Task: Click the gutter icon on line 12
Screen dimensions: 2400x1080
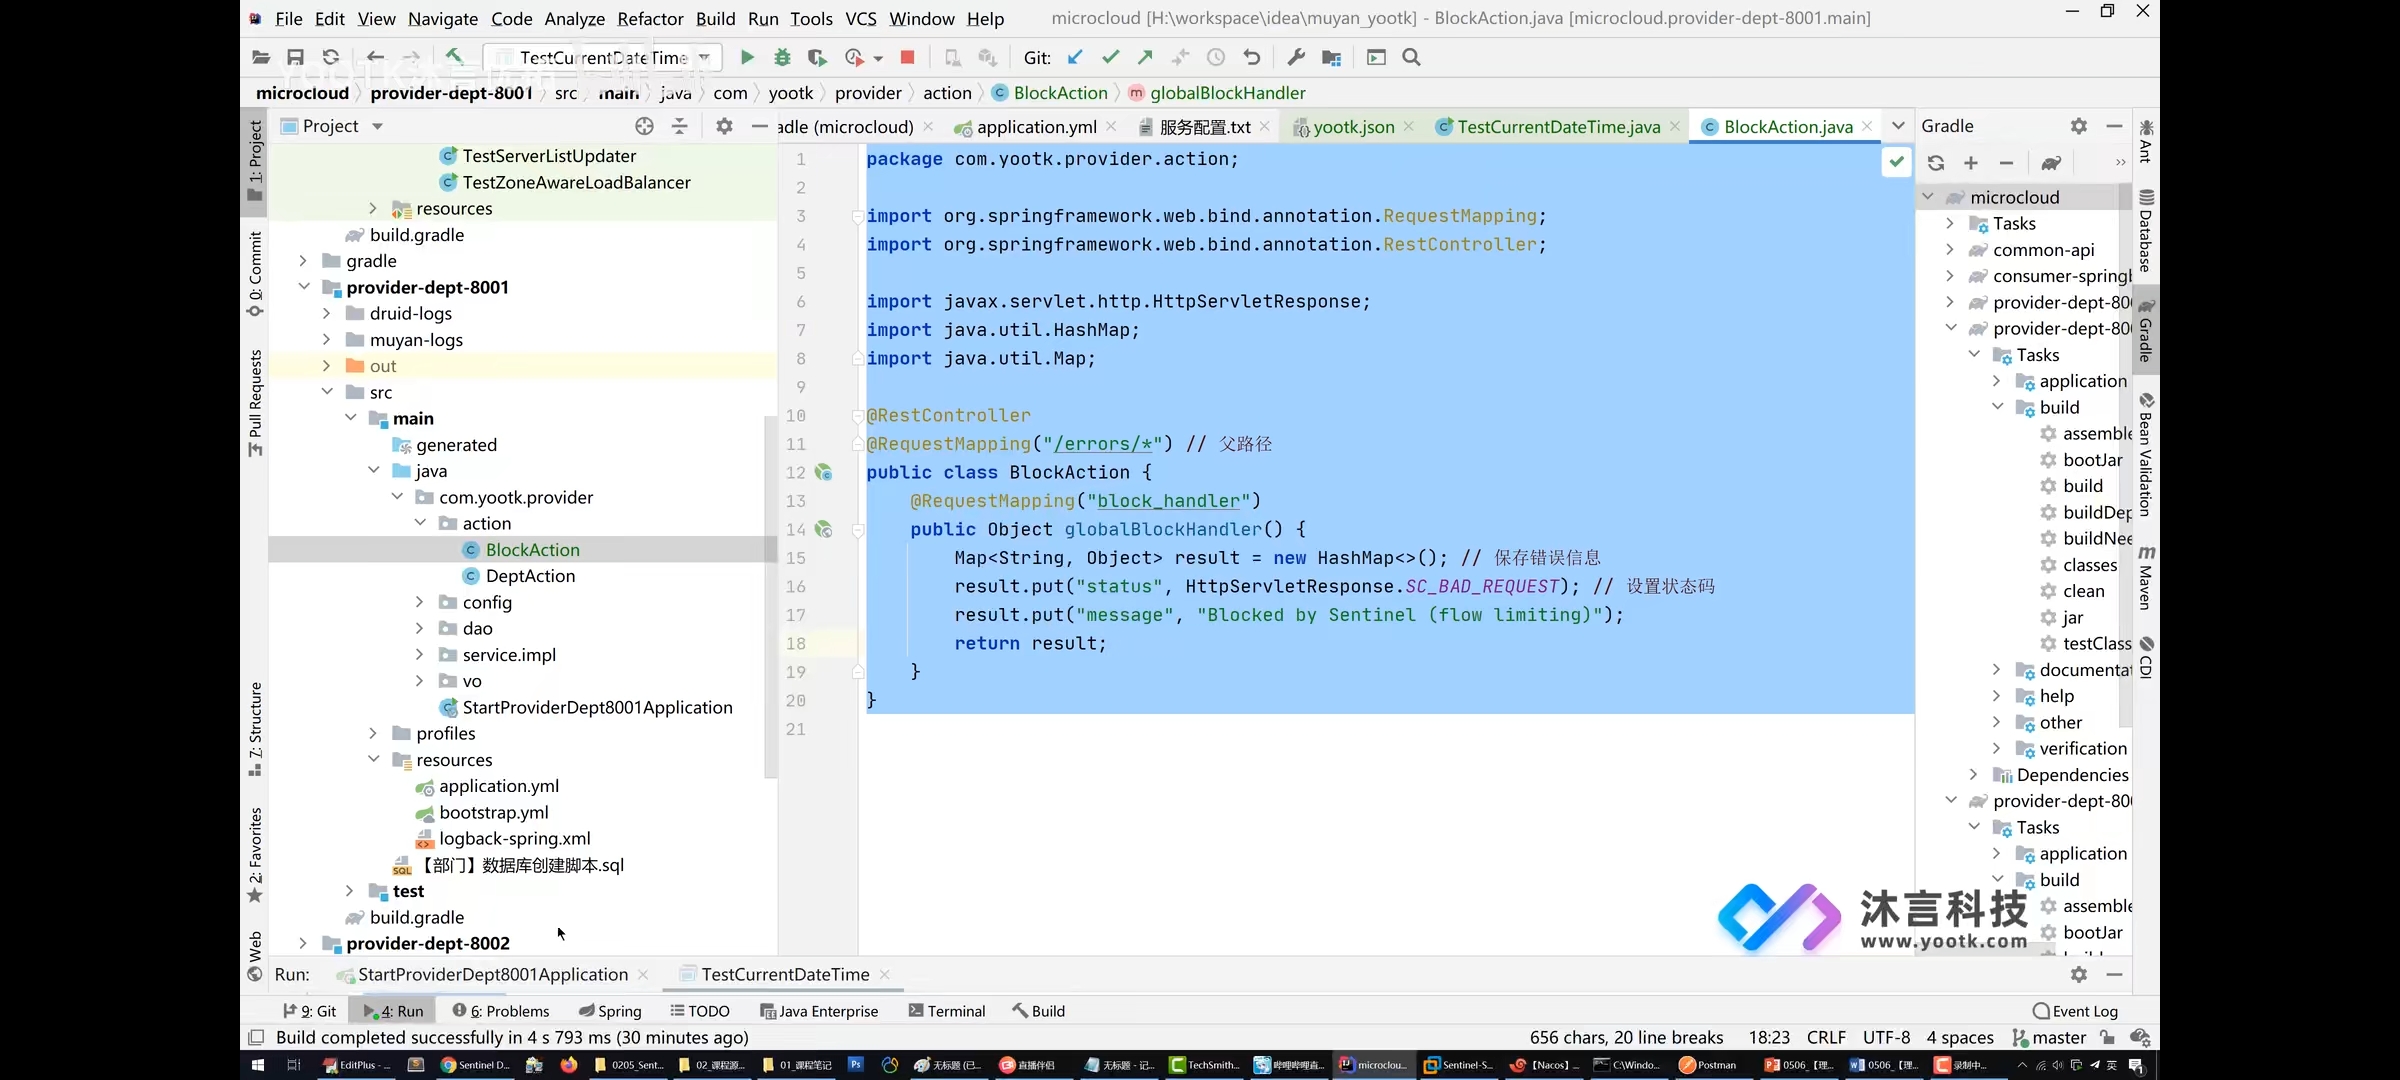Action: point(823,472)
